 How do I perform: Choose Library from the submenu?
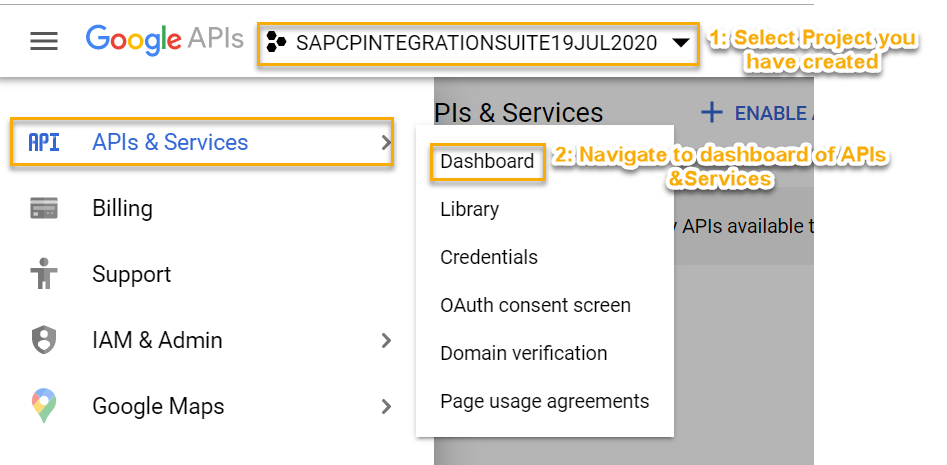[x=470, y=210]
